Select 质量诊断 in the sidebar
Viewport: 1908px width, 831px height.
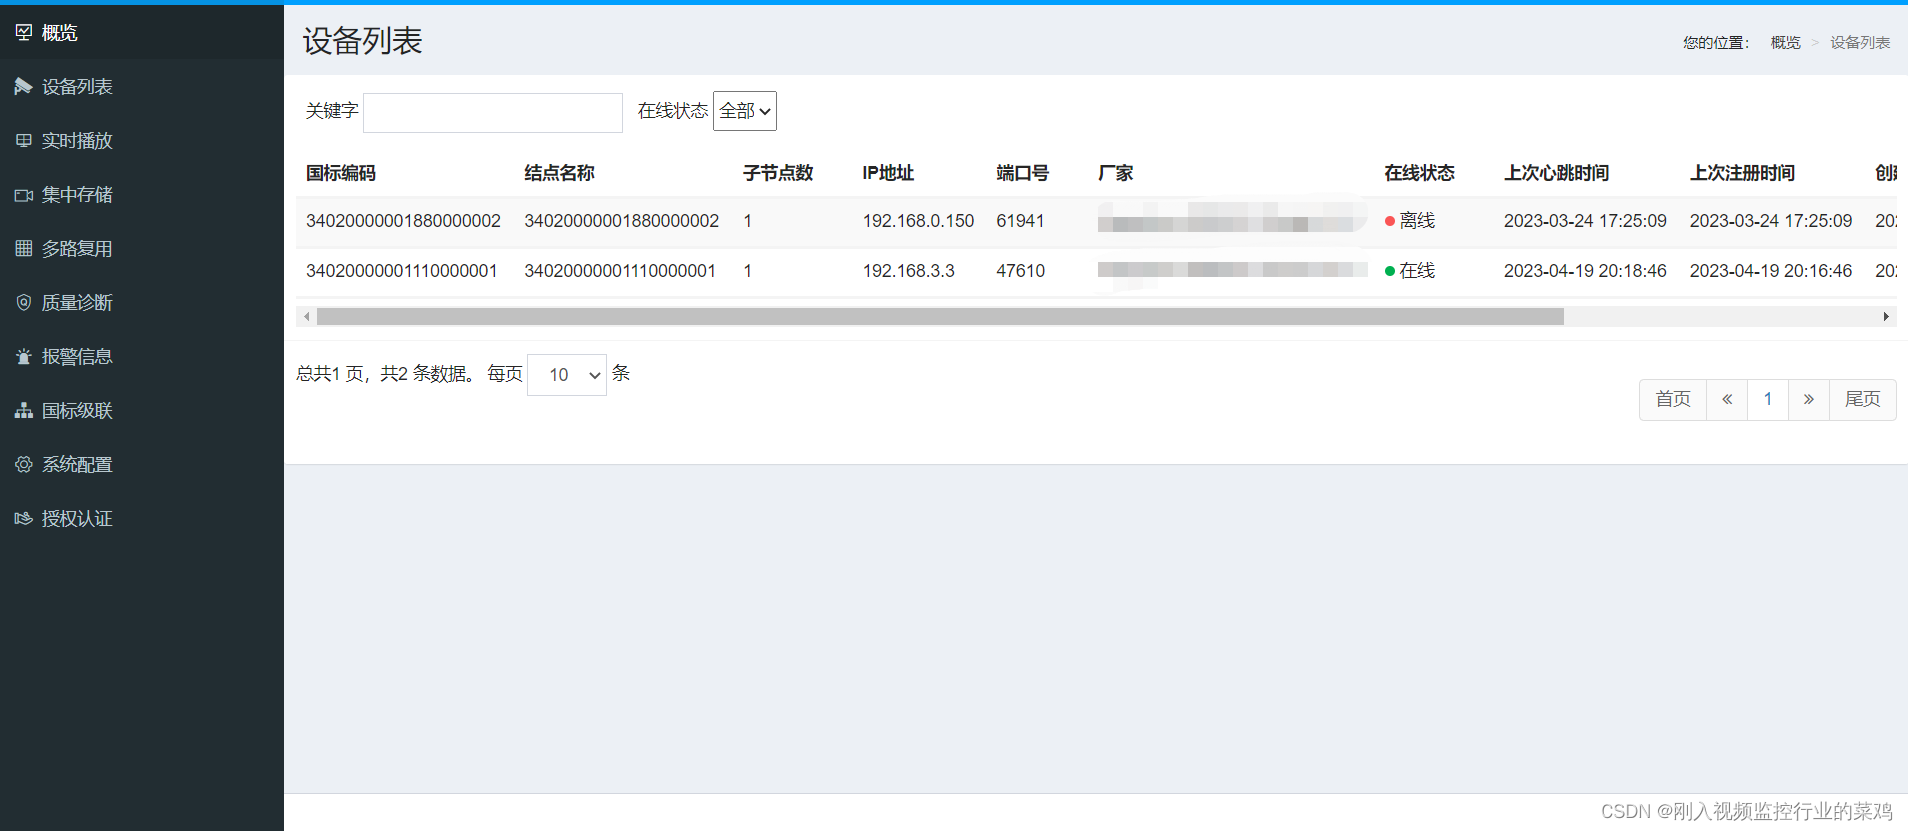tap(142, 303)
